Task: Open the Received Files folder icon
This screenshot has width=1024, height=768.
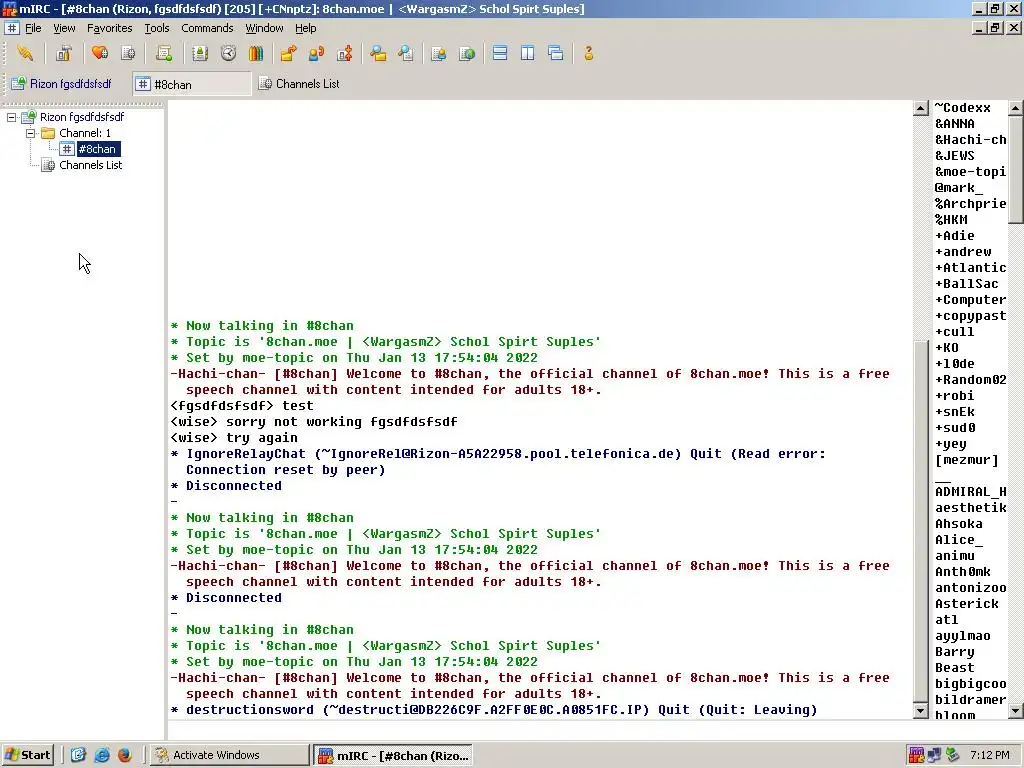Action: 378,54
